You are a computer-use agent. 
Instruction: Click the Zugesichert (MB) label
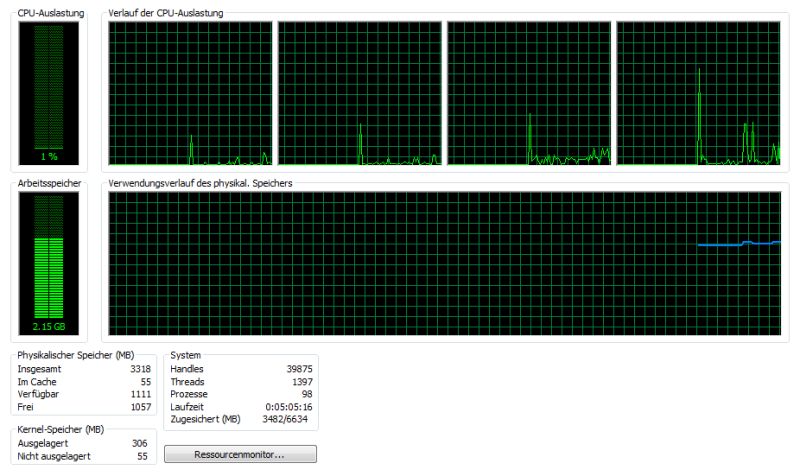205,419
